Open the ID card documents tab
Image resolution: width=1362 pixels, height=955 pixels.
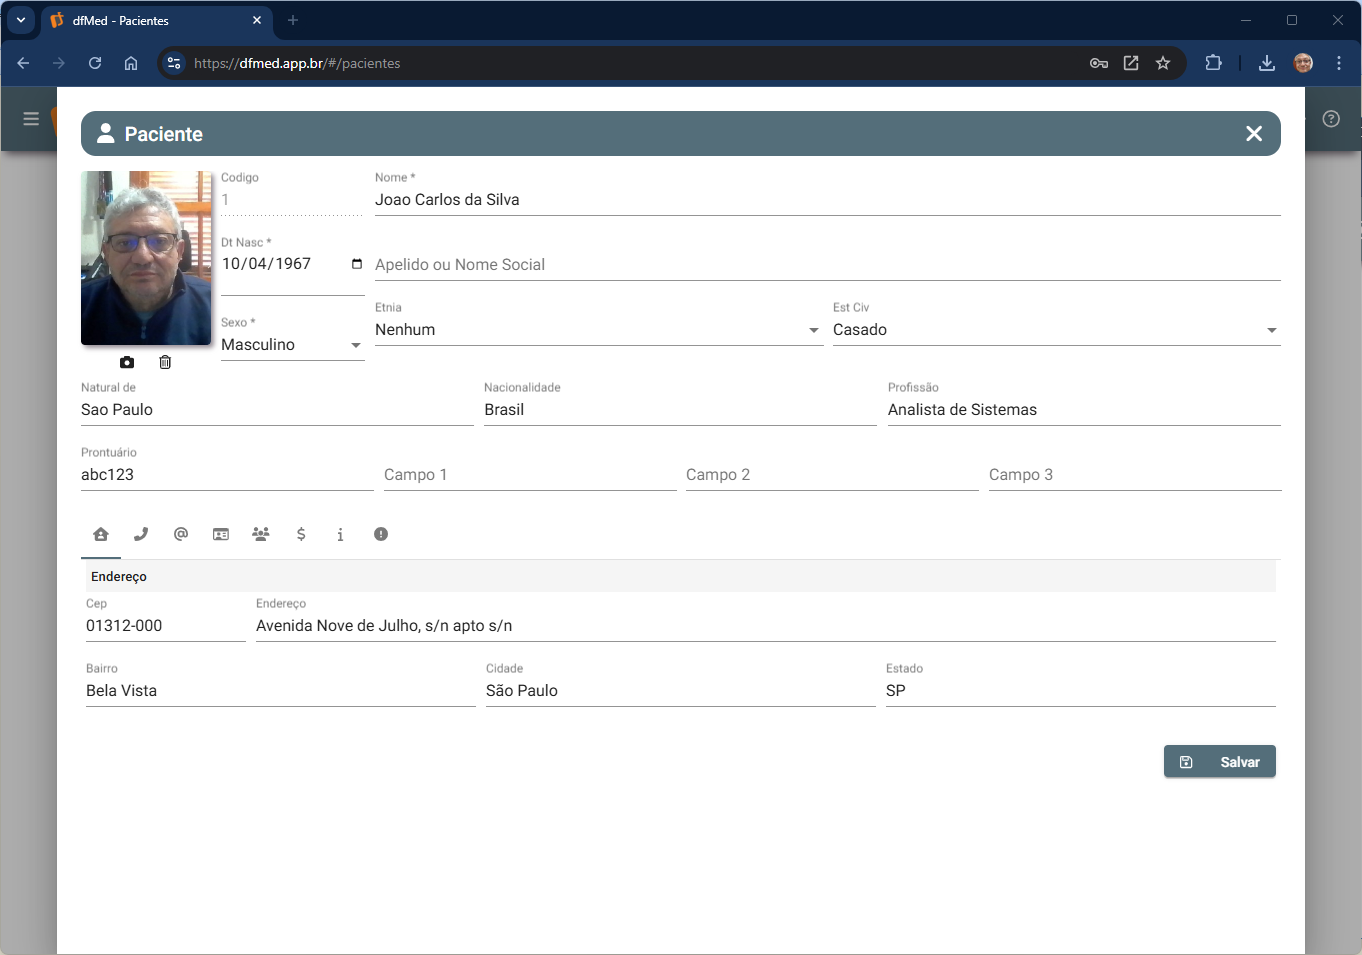[x=221, y=534]
